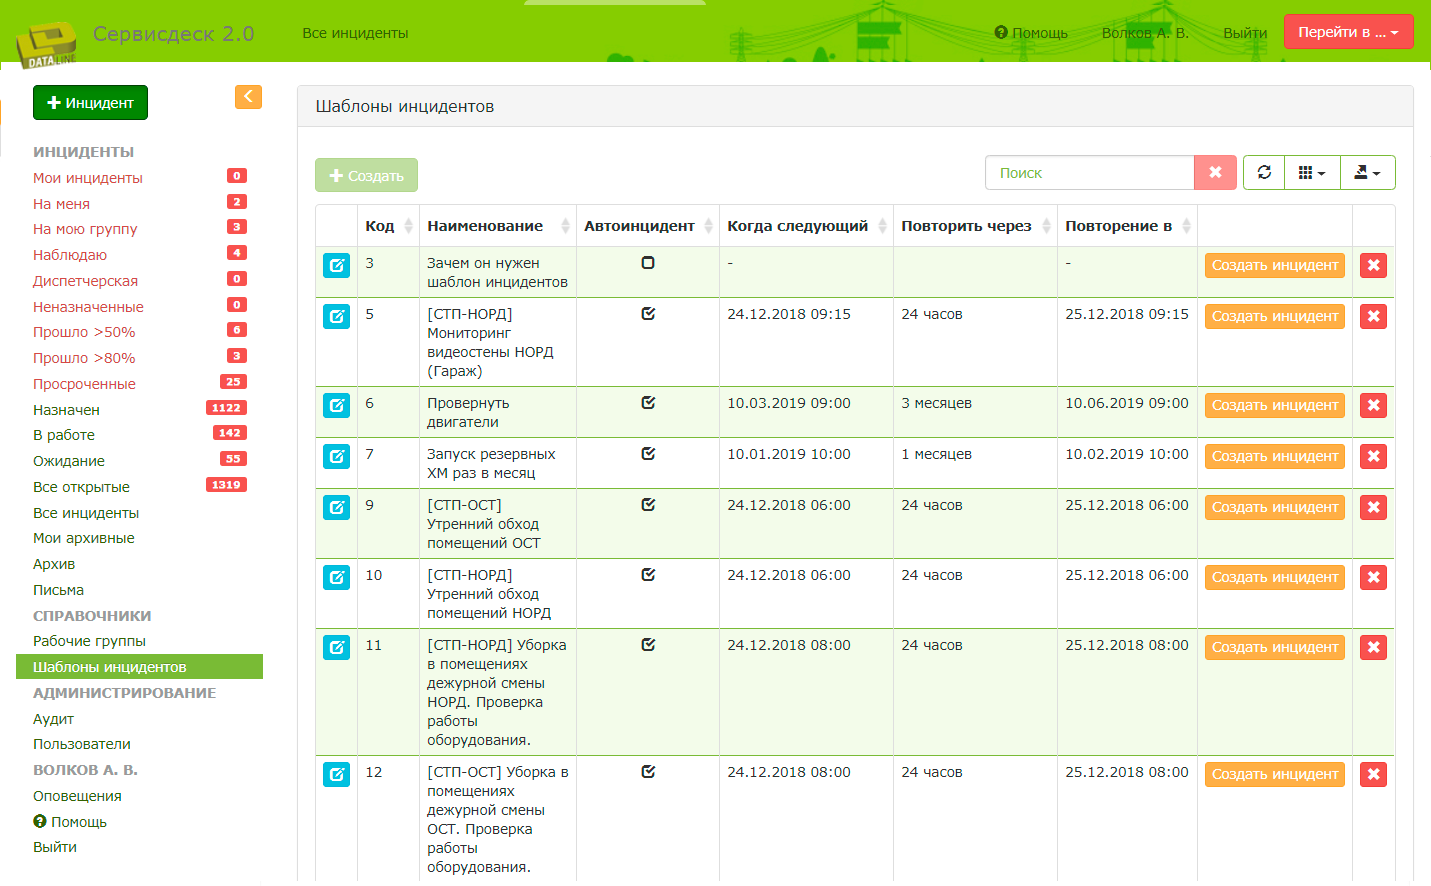The height and width of the screenshot is (886, 1431).
Task: Delete template 7 with red X
Action: [1373, 456]
